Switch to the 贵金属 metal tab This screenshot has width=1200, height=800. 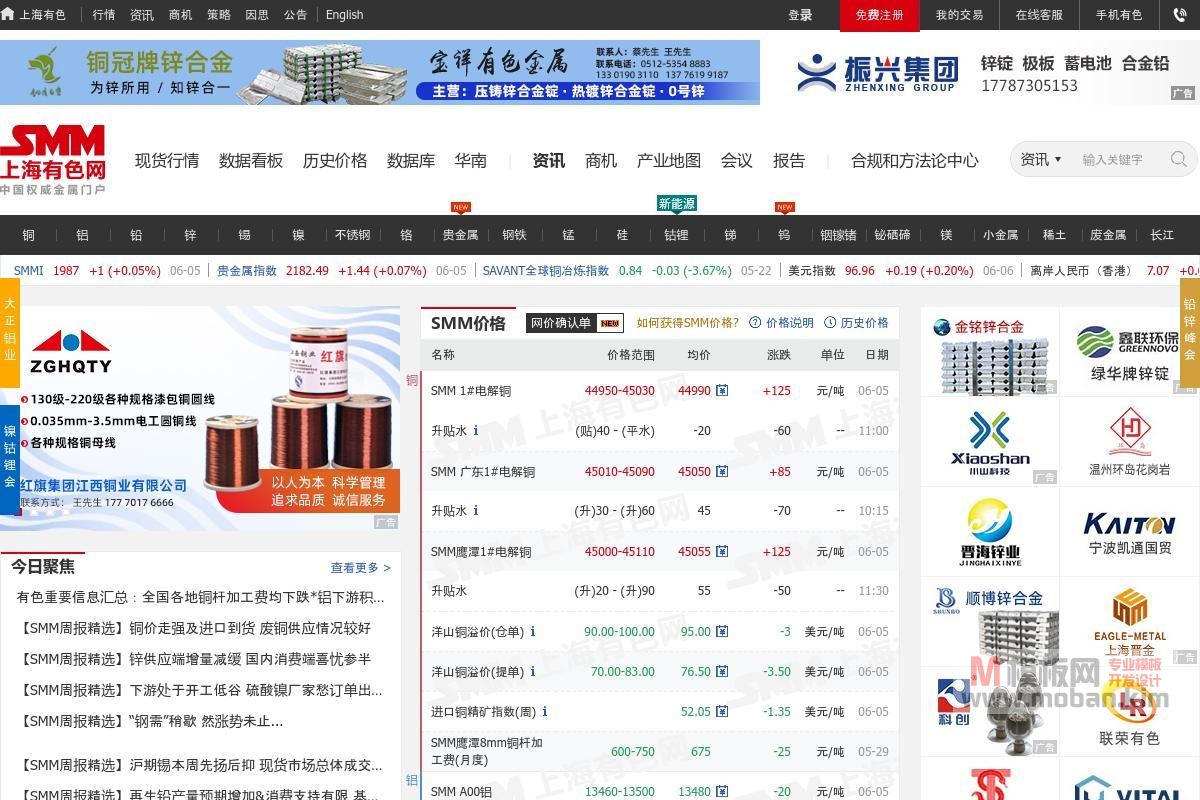pos(460,235)
